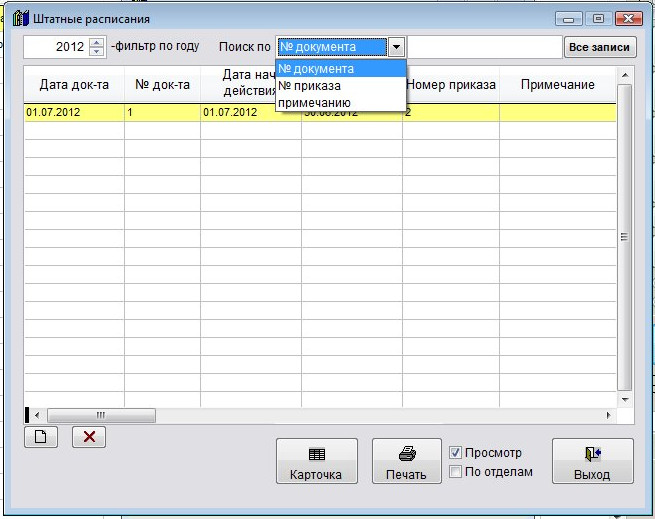The width and height of the screenshot is (655, 519).
Task: Select the Номер приказа cell containing 2
Action: pyautogui.click(x=451, y=112)
